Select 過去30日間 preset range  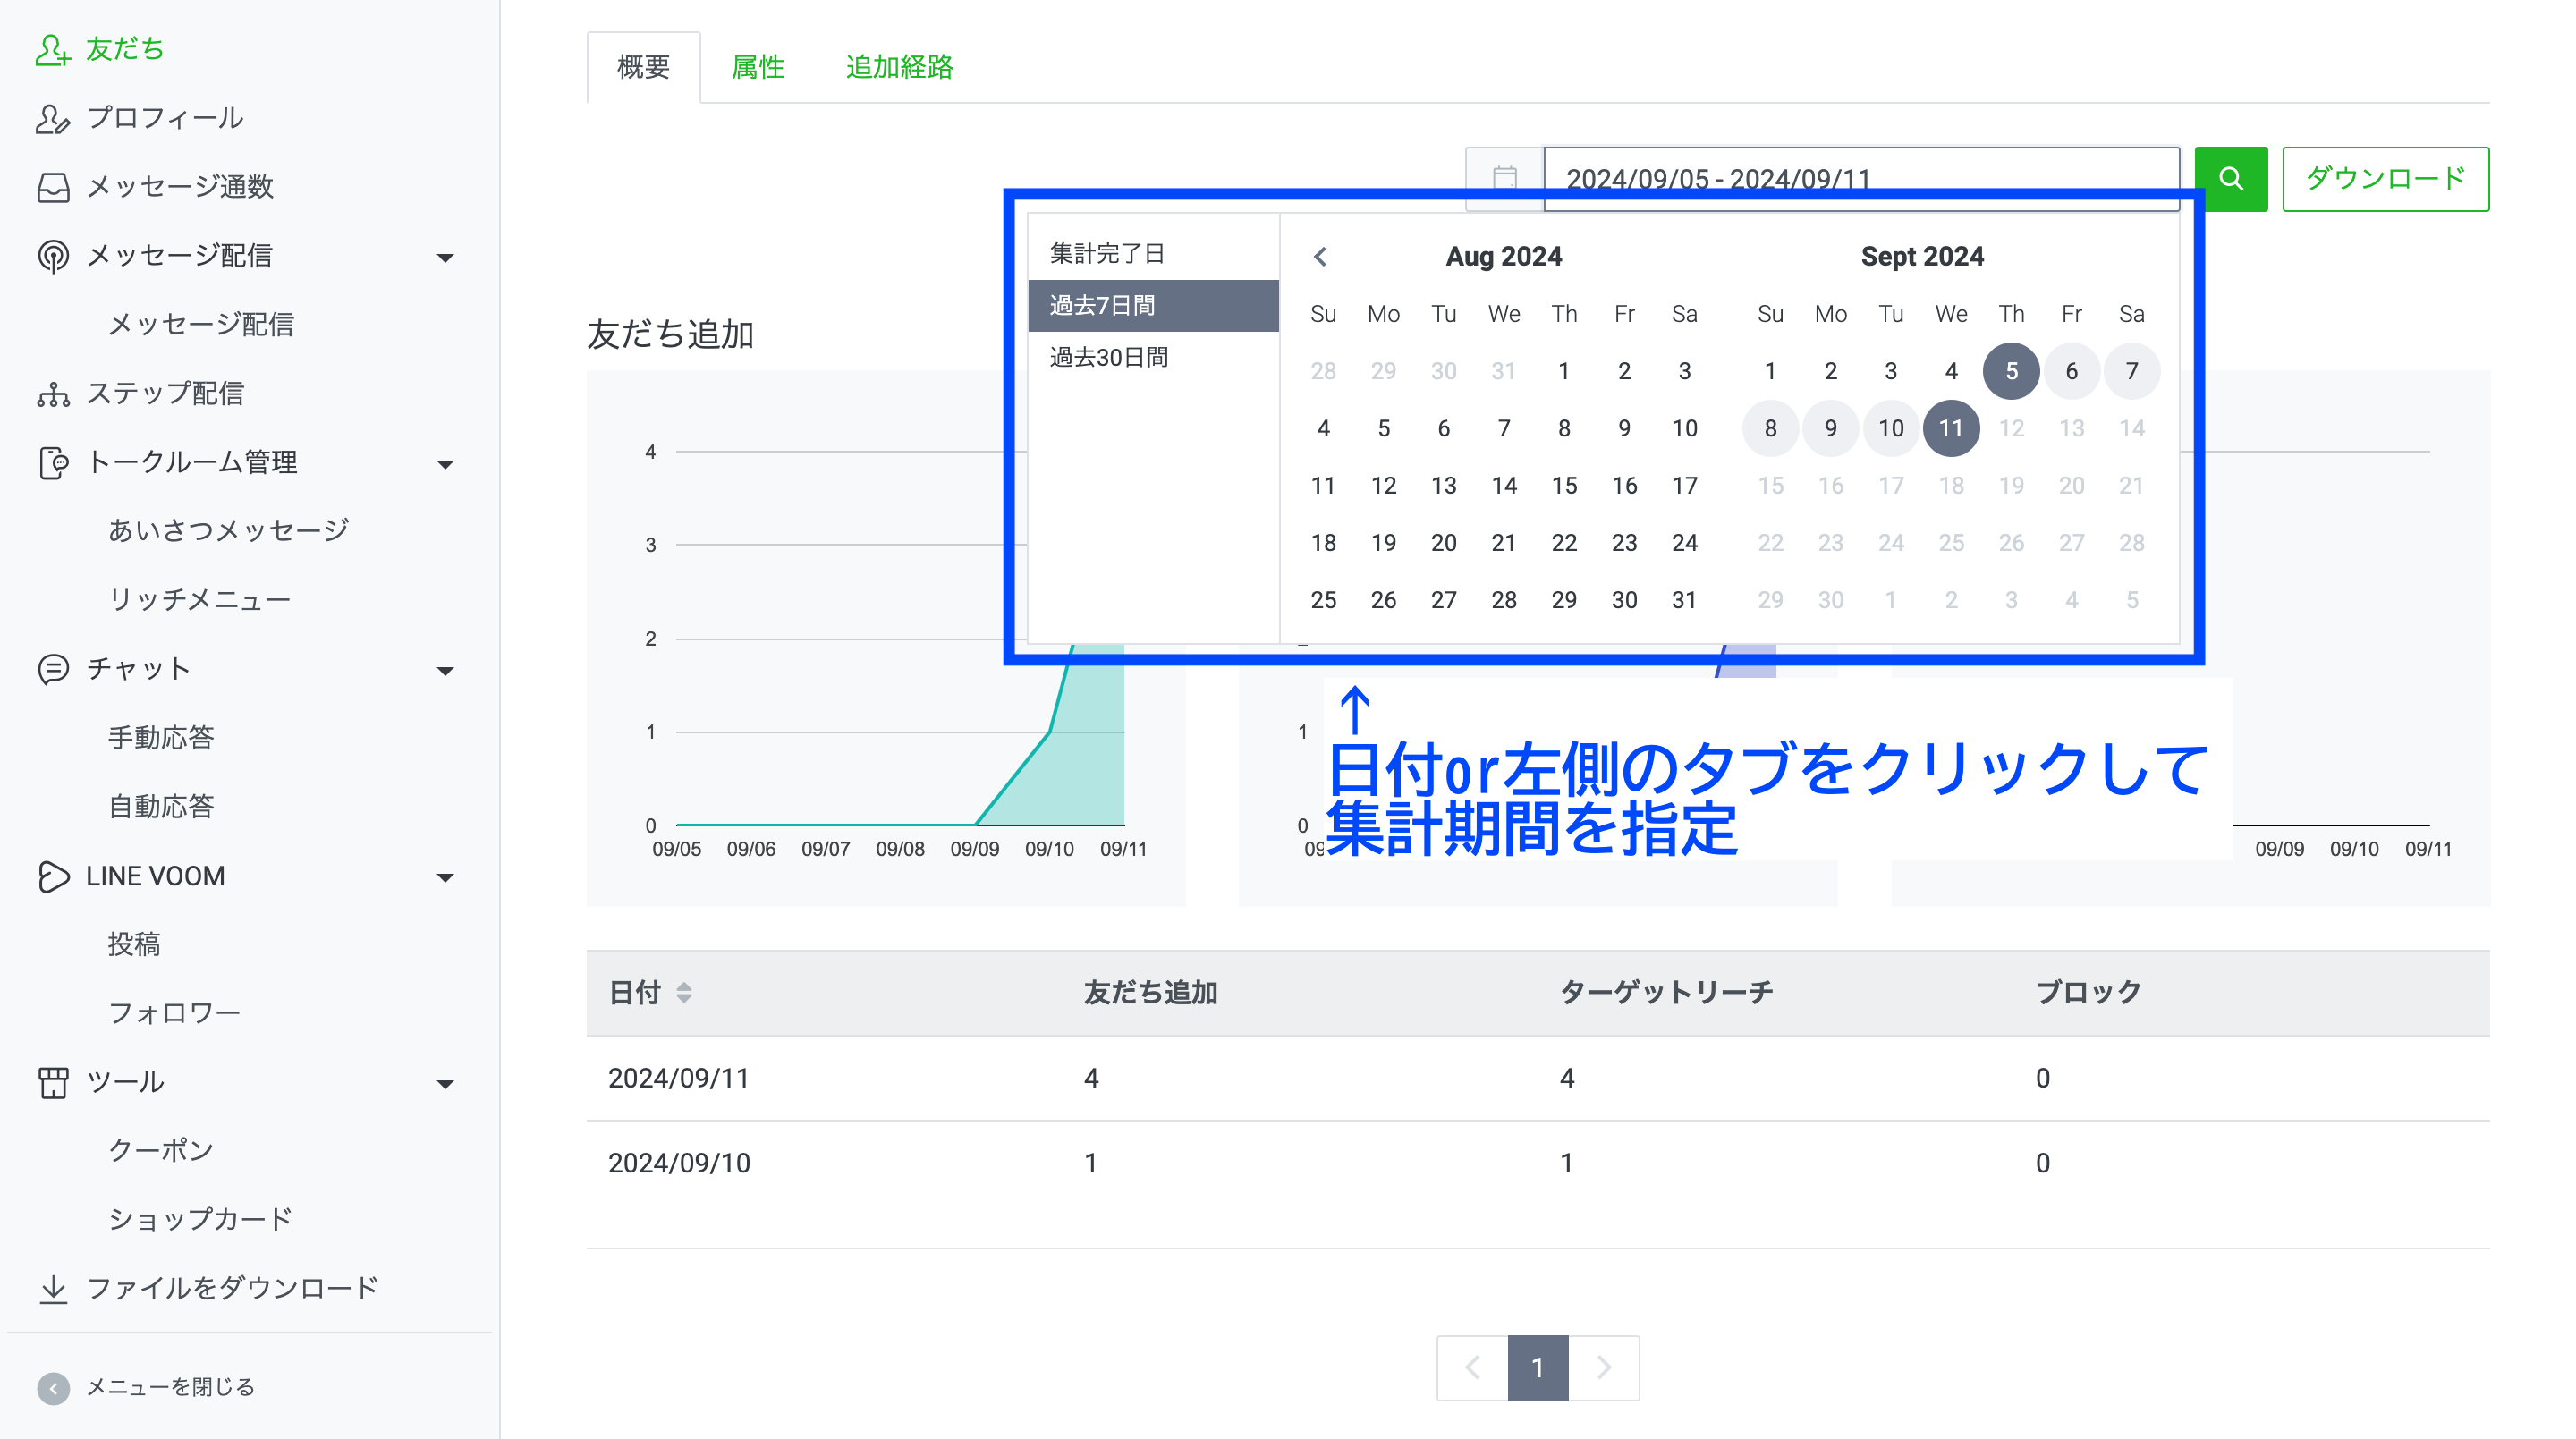point(1108,357)
